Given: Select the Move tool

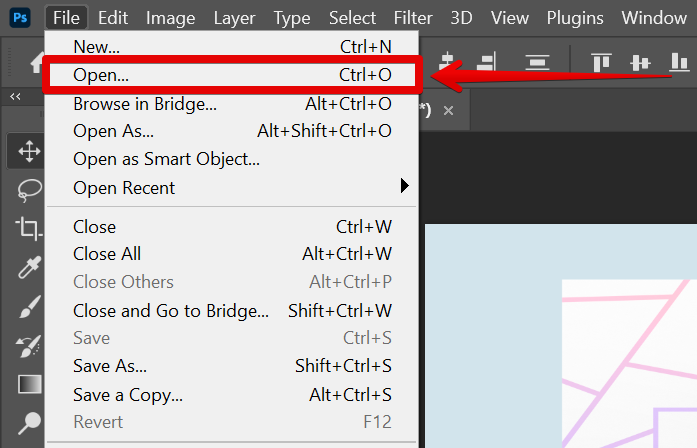Looking at the screenshot, I should point(29,152).
